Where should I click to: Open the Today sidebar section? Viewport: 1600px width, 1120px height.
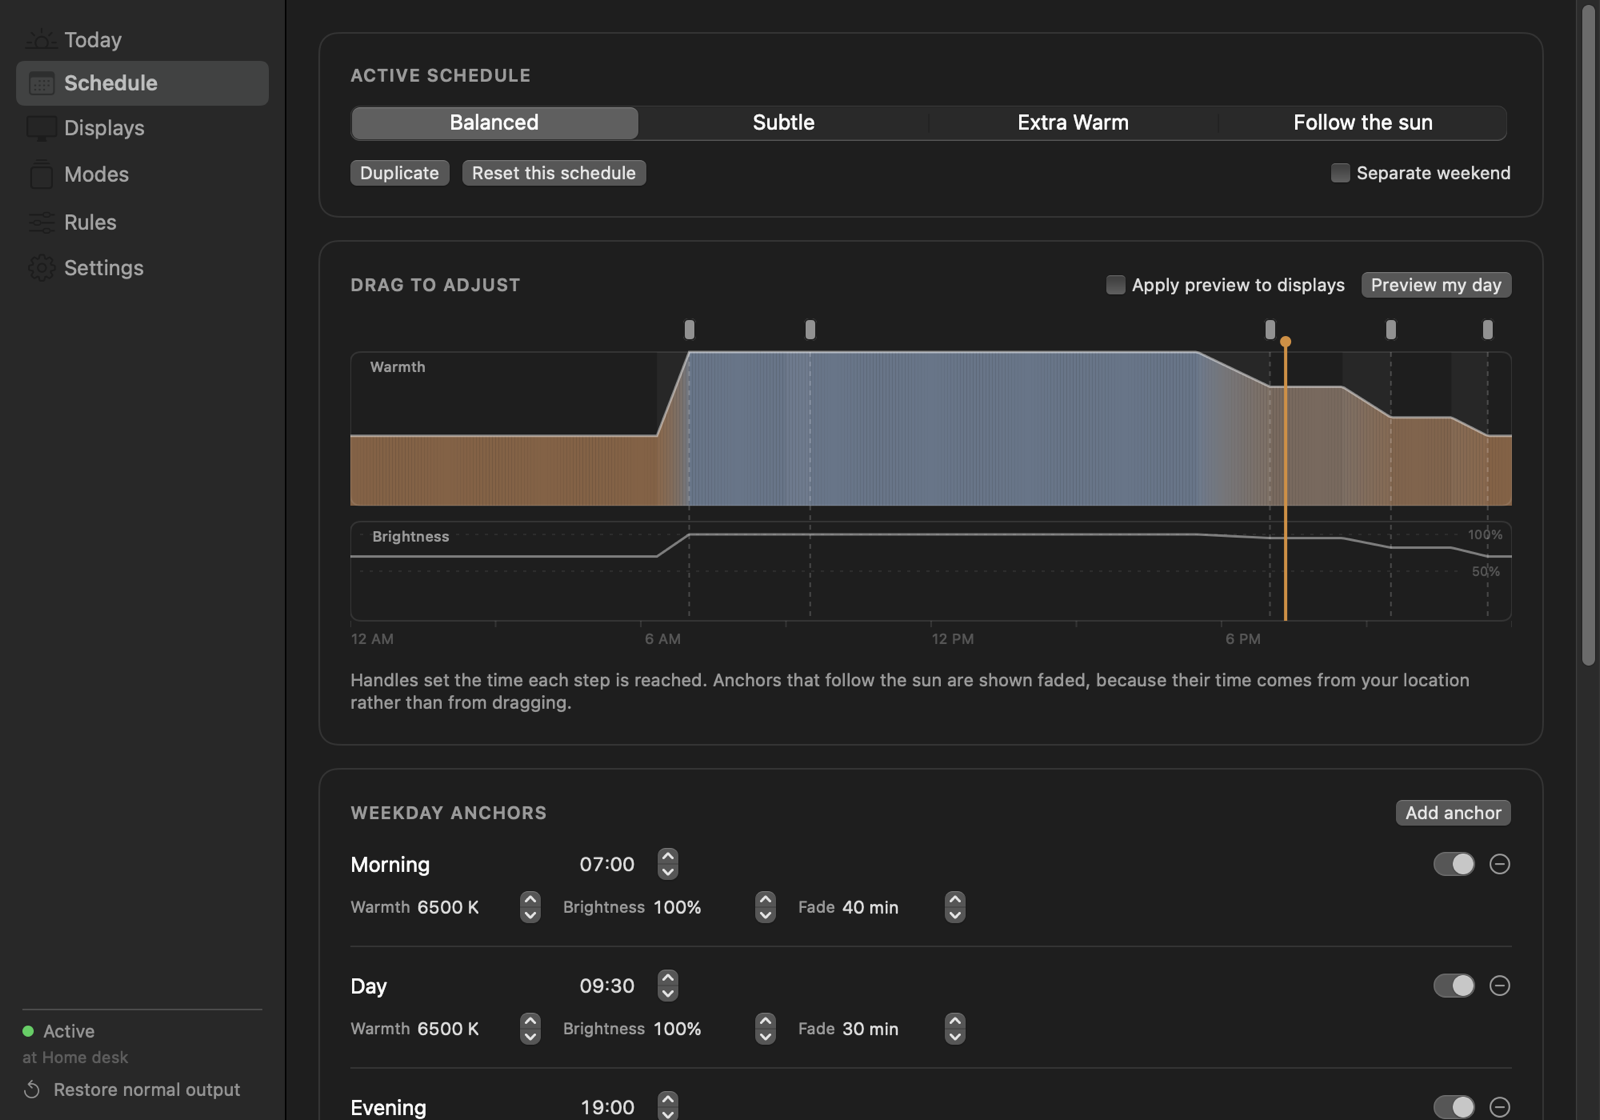(142, 39)
